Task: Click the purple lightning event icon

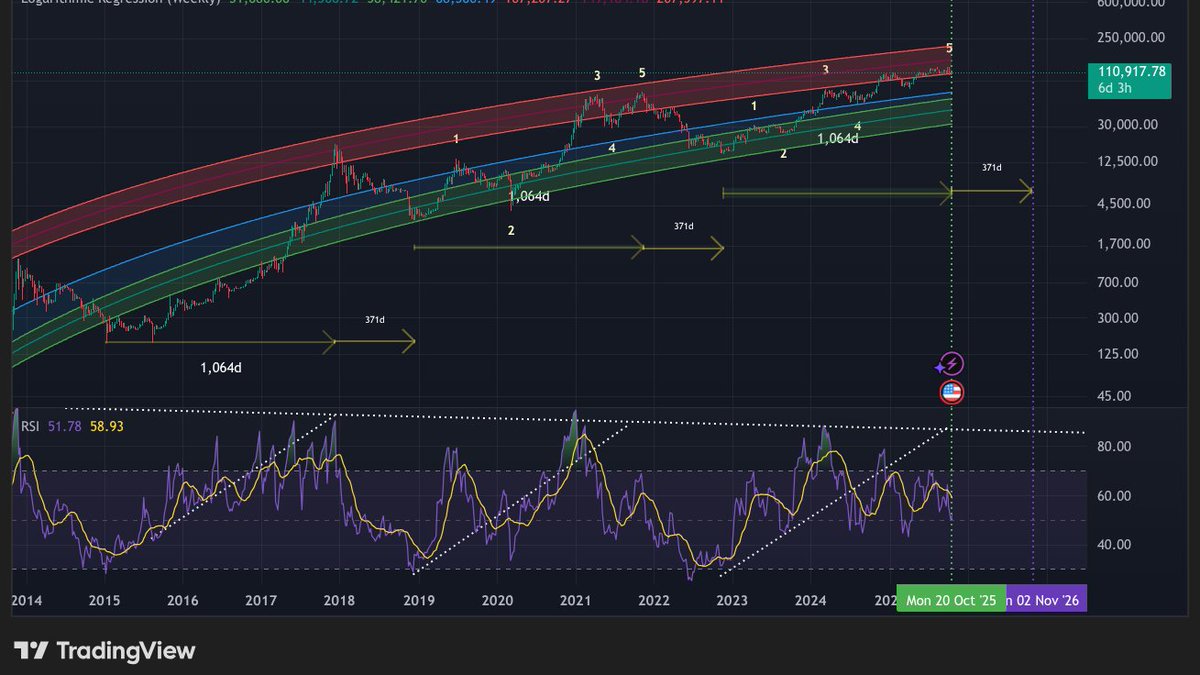Action: point(951,364)
